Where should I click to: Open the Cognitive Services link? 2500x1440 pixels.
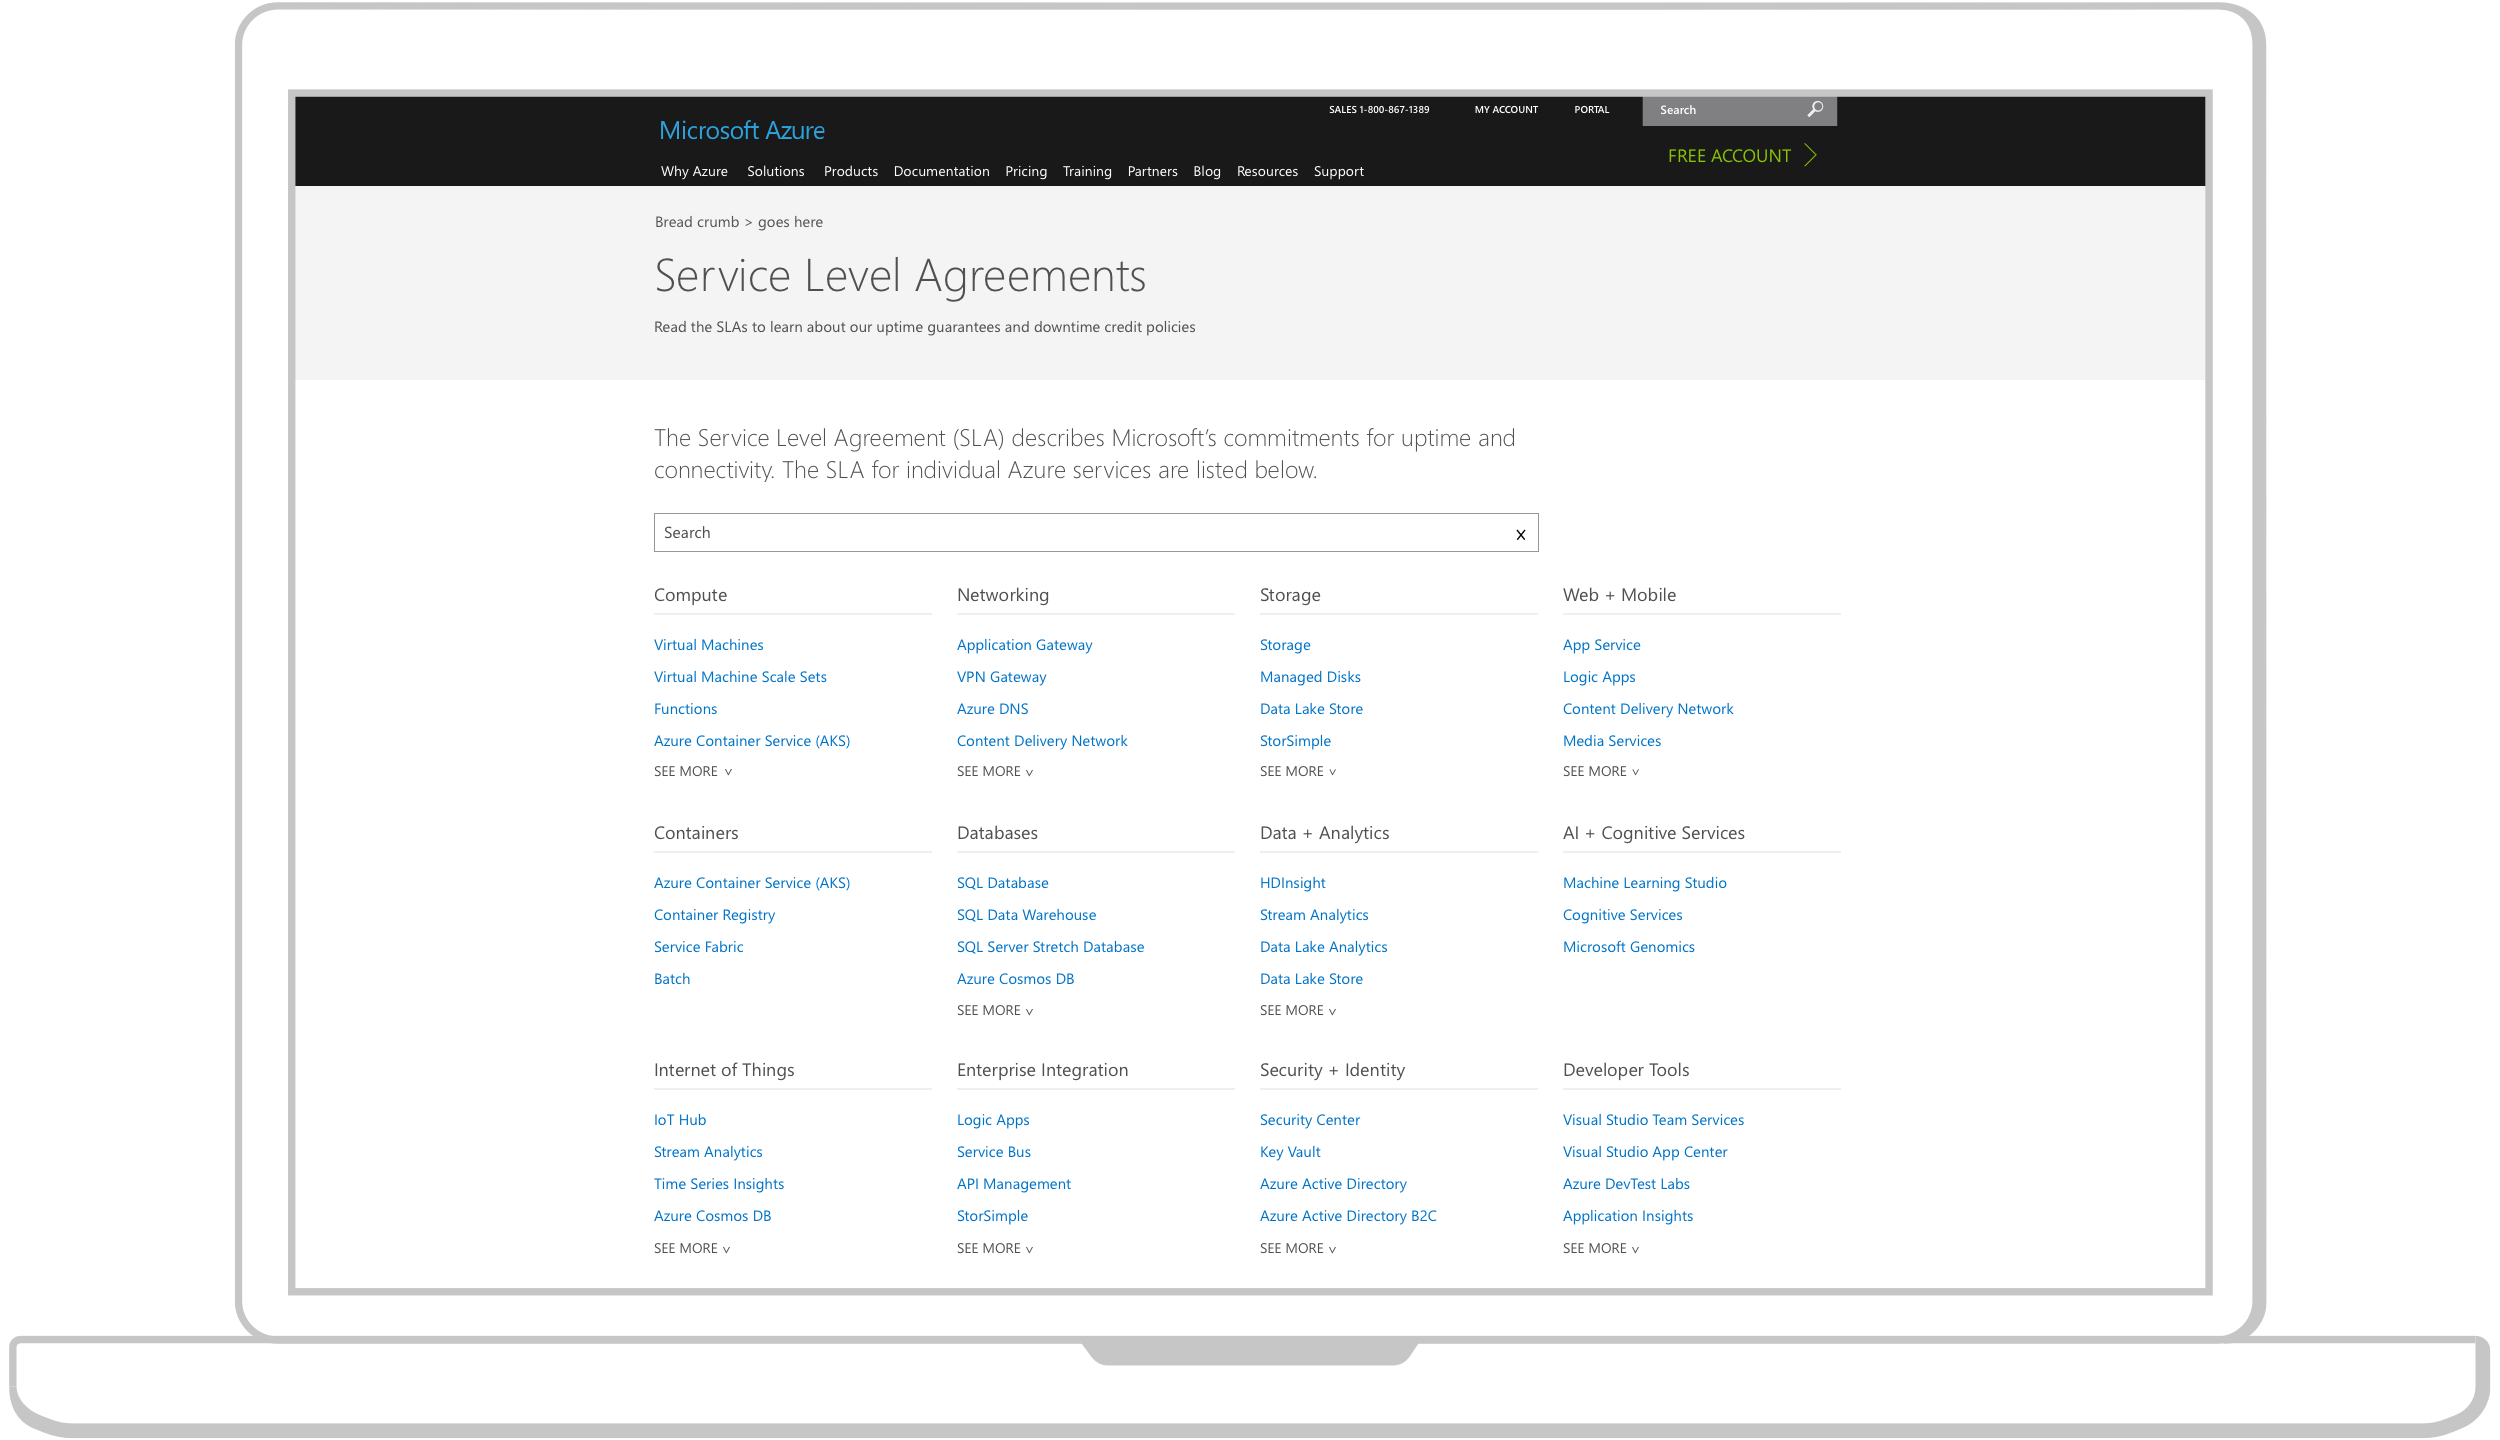point(1622,915)
